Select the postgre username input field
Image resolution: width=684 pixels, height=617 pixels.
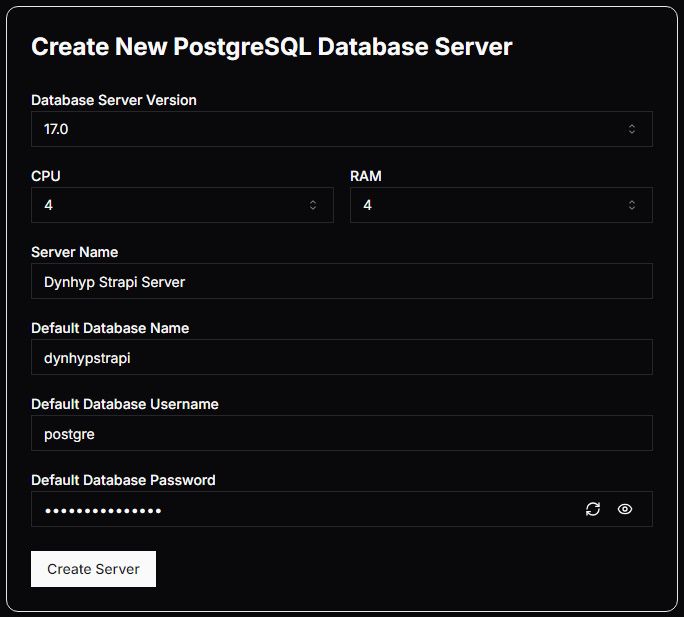[342, 433]
